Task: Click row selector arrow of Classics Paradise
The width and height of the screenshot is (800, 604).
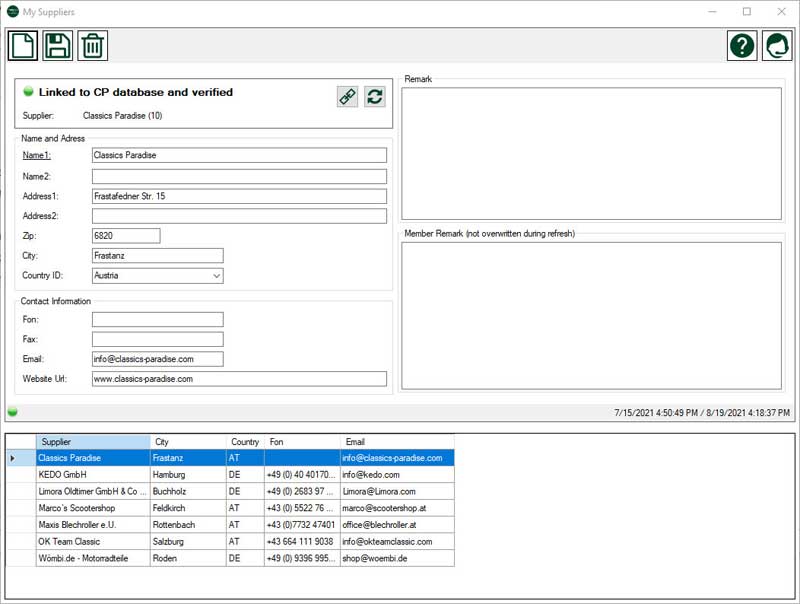Action: pos(21,458)
